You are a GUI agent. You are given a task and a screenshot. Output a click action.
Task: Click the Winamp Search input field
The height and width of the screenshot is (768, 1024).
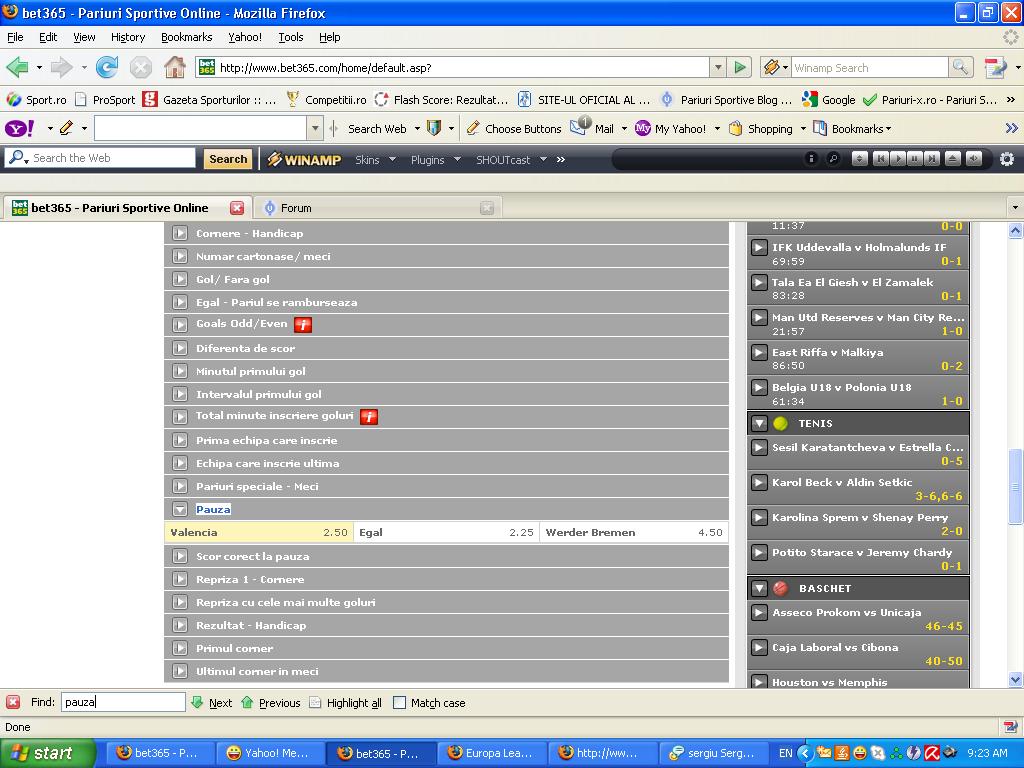pos(869,67)
